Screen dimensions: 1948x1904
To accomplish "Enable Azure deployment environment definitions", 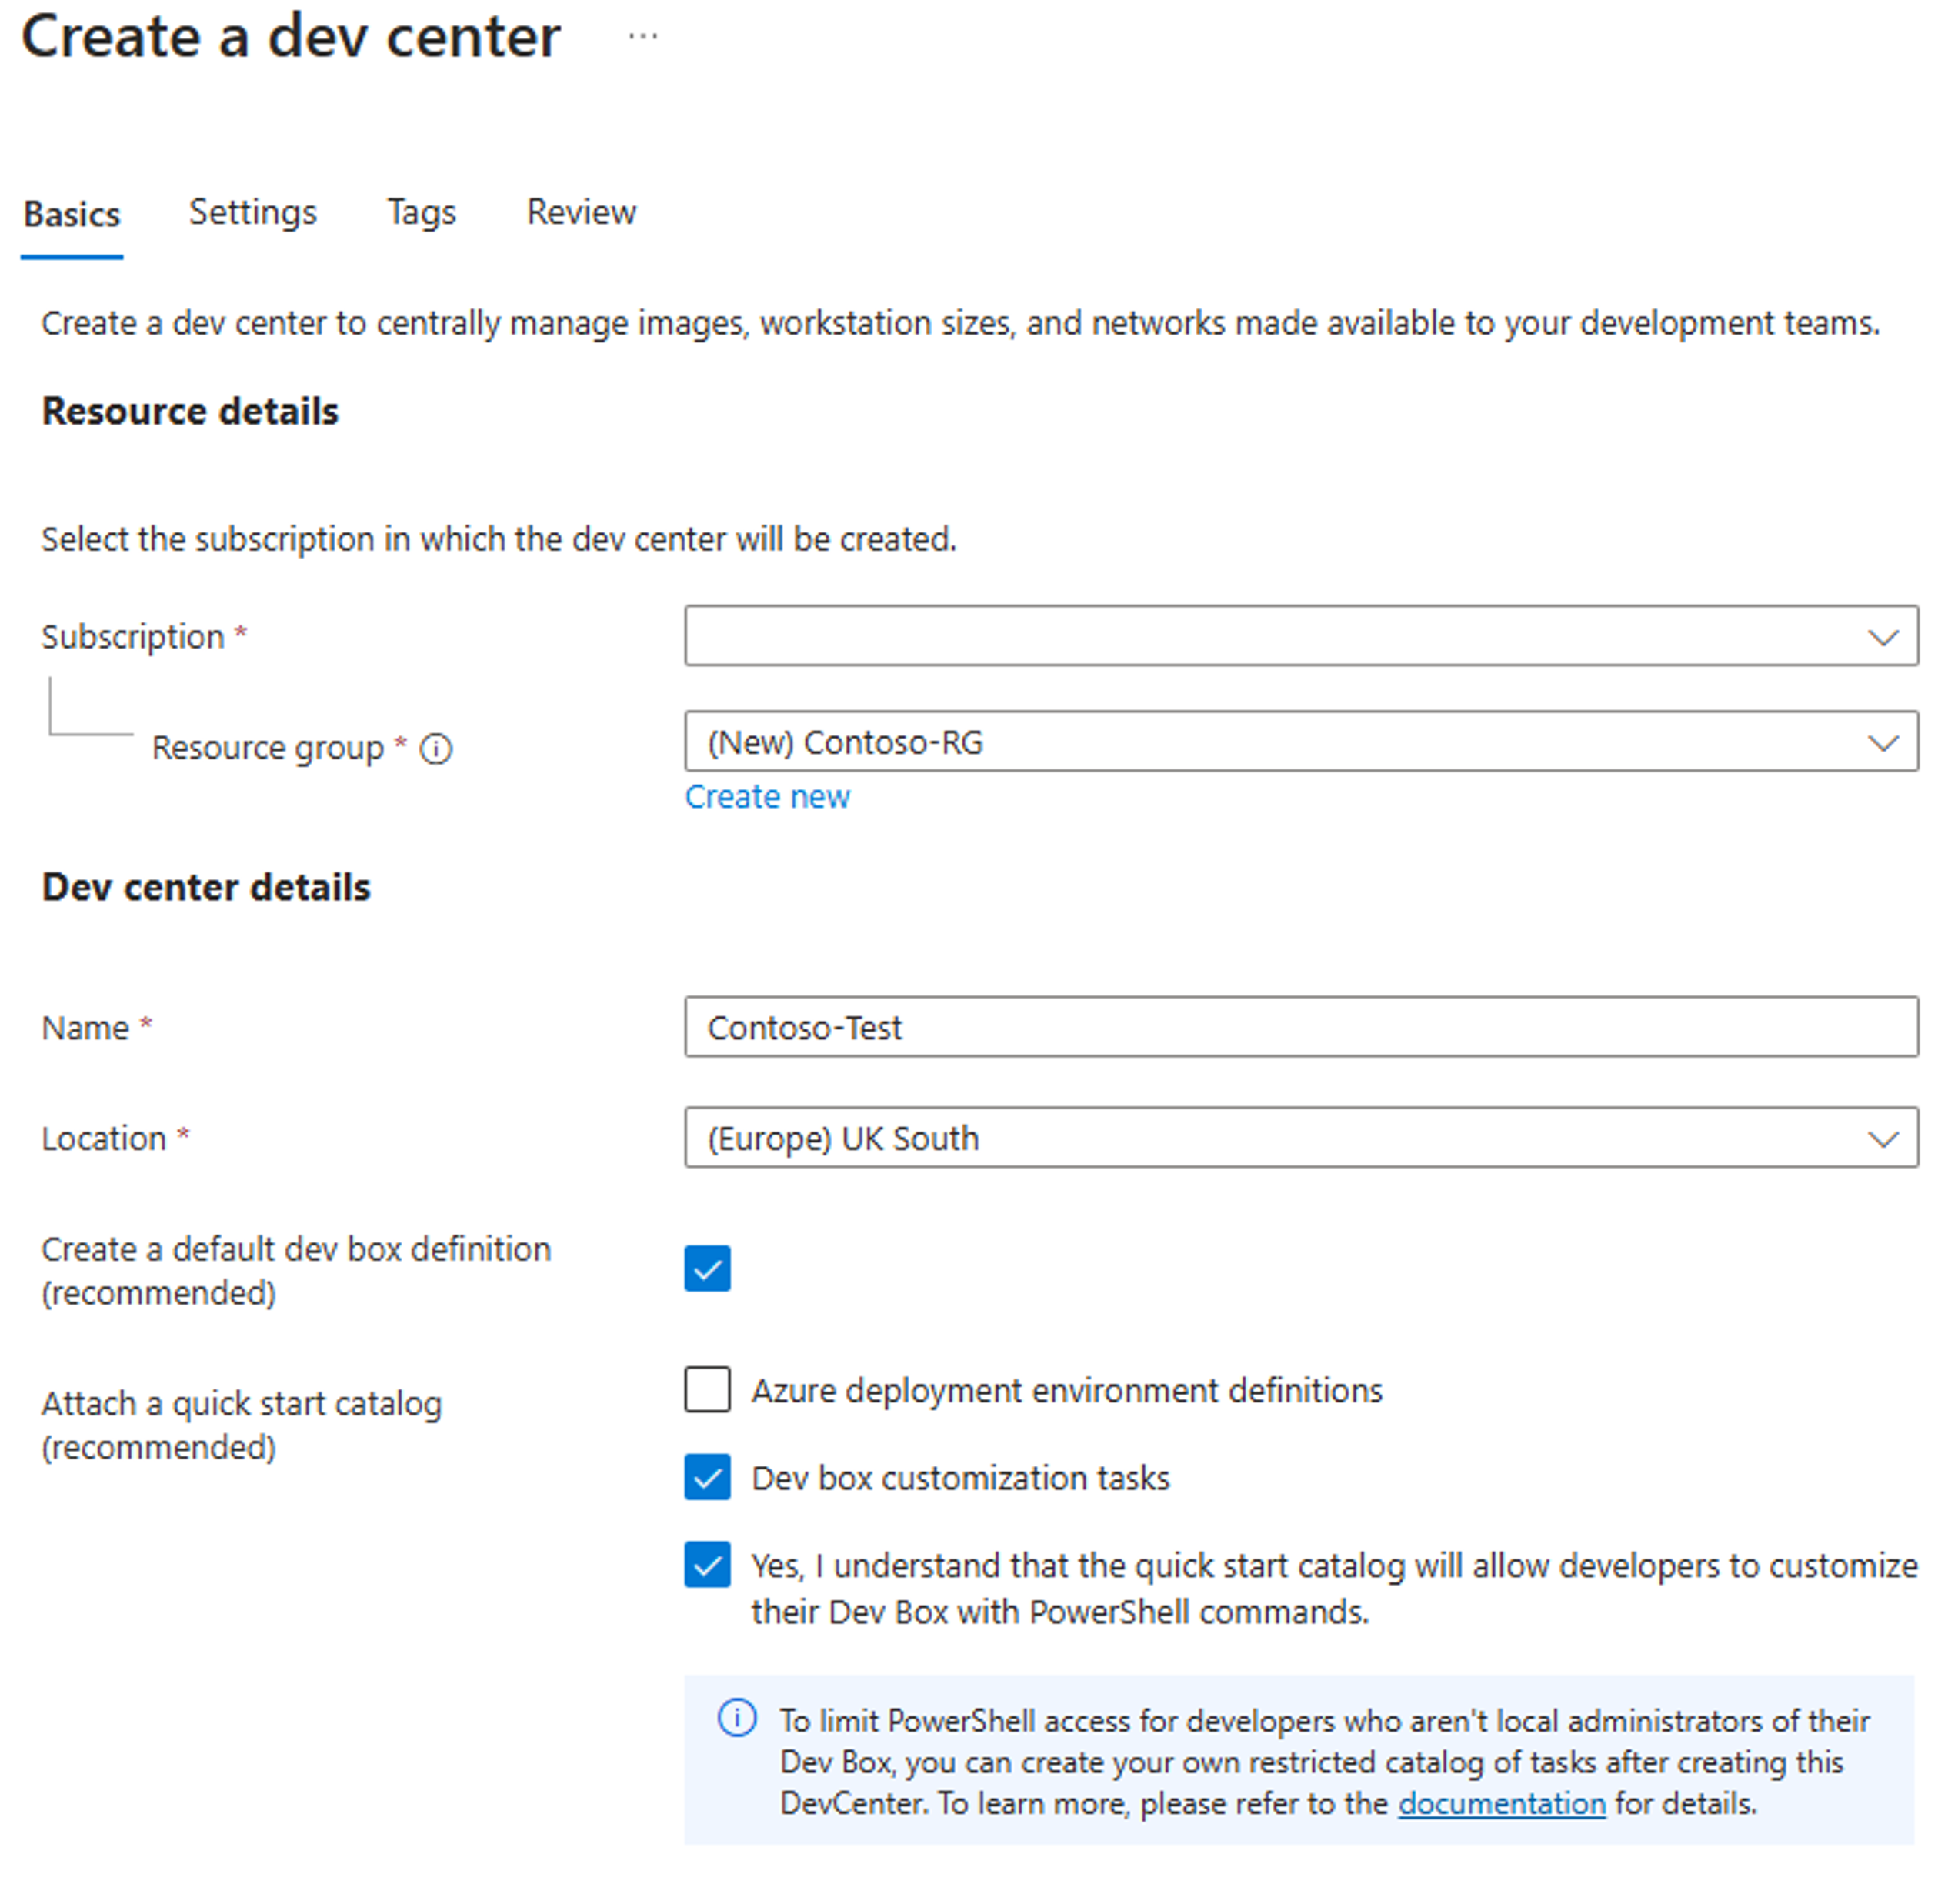I will pos(707,1390).
